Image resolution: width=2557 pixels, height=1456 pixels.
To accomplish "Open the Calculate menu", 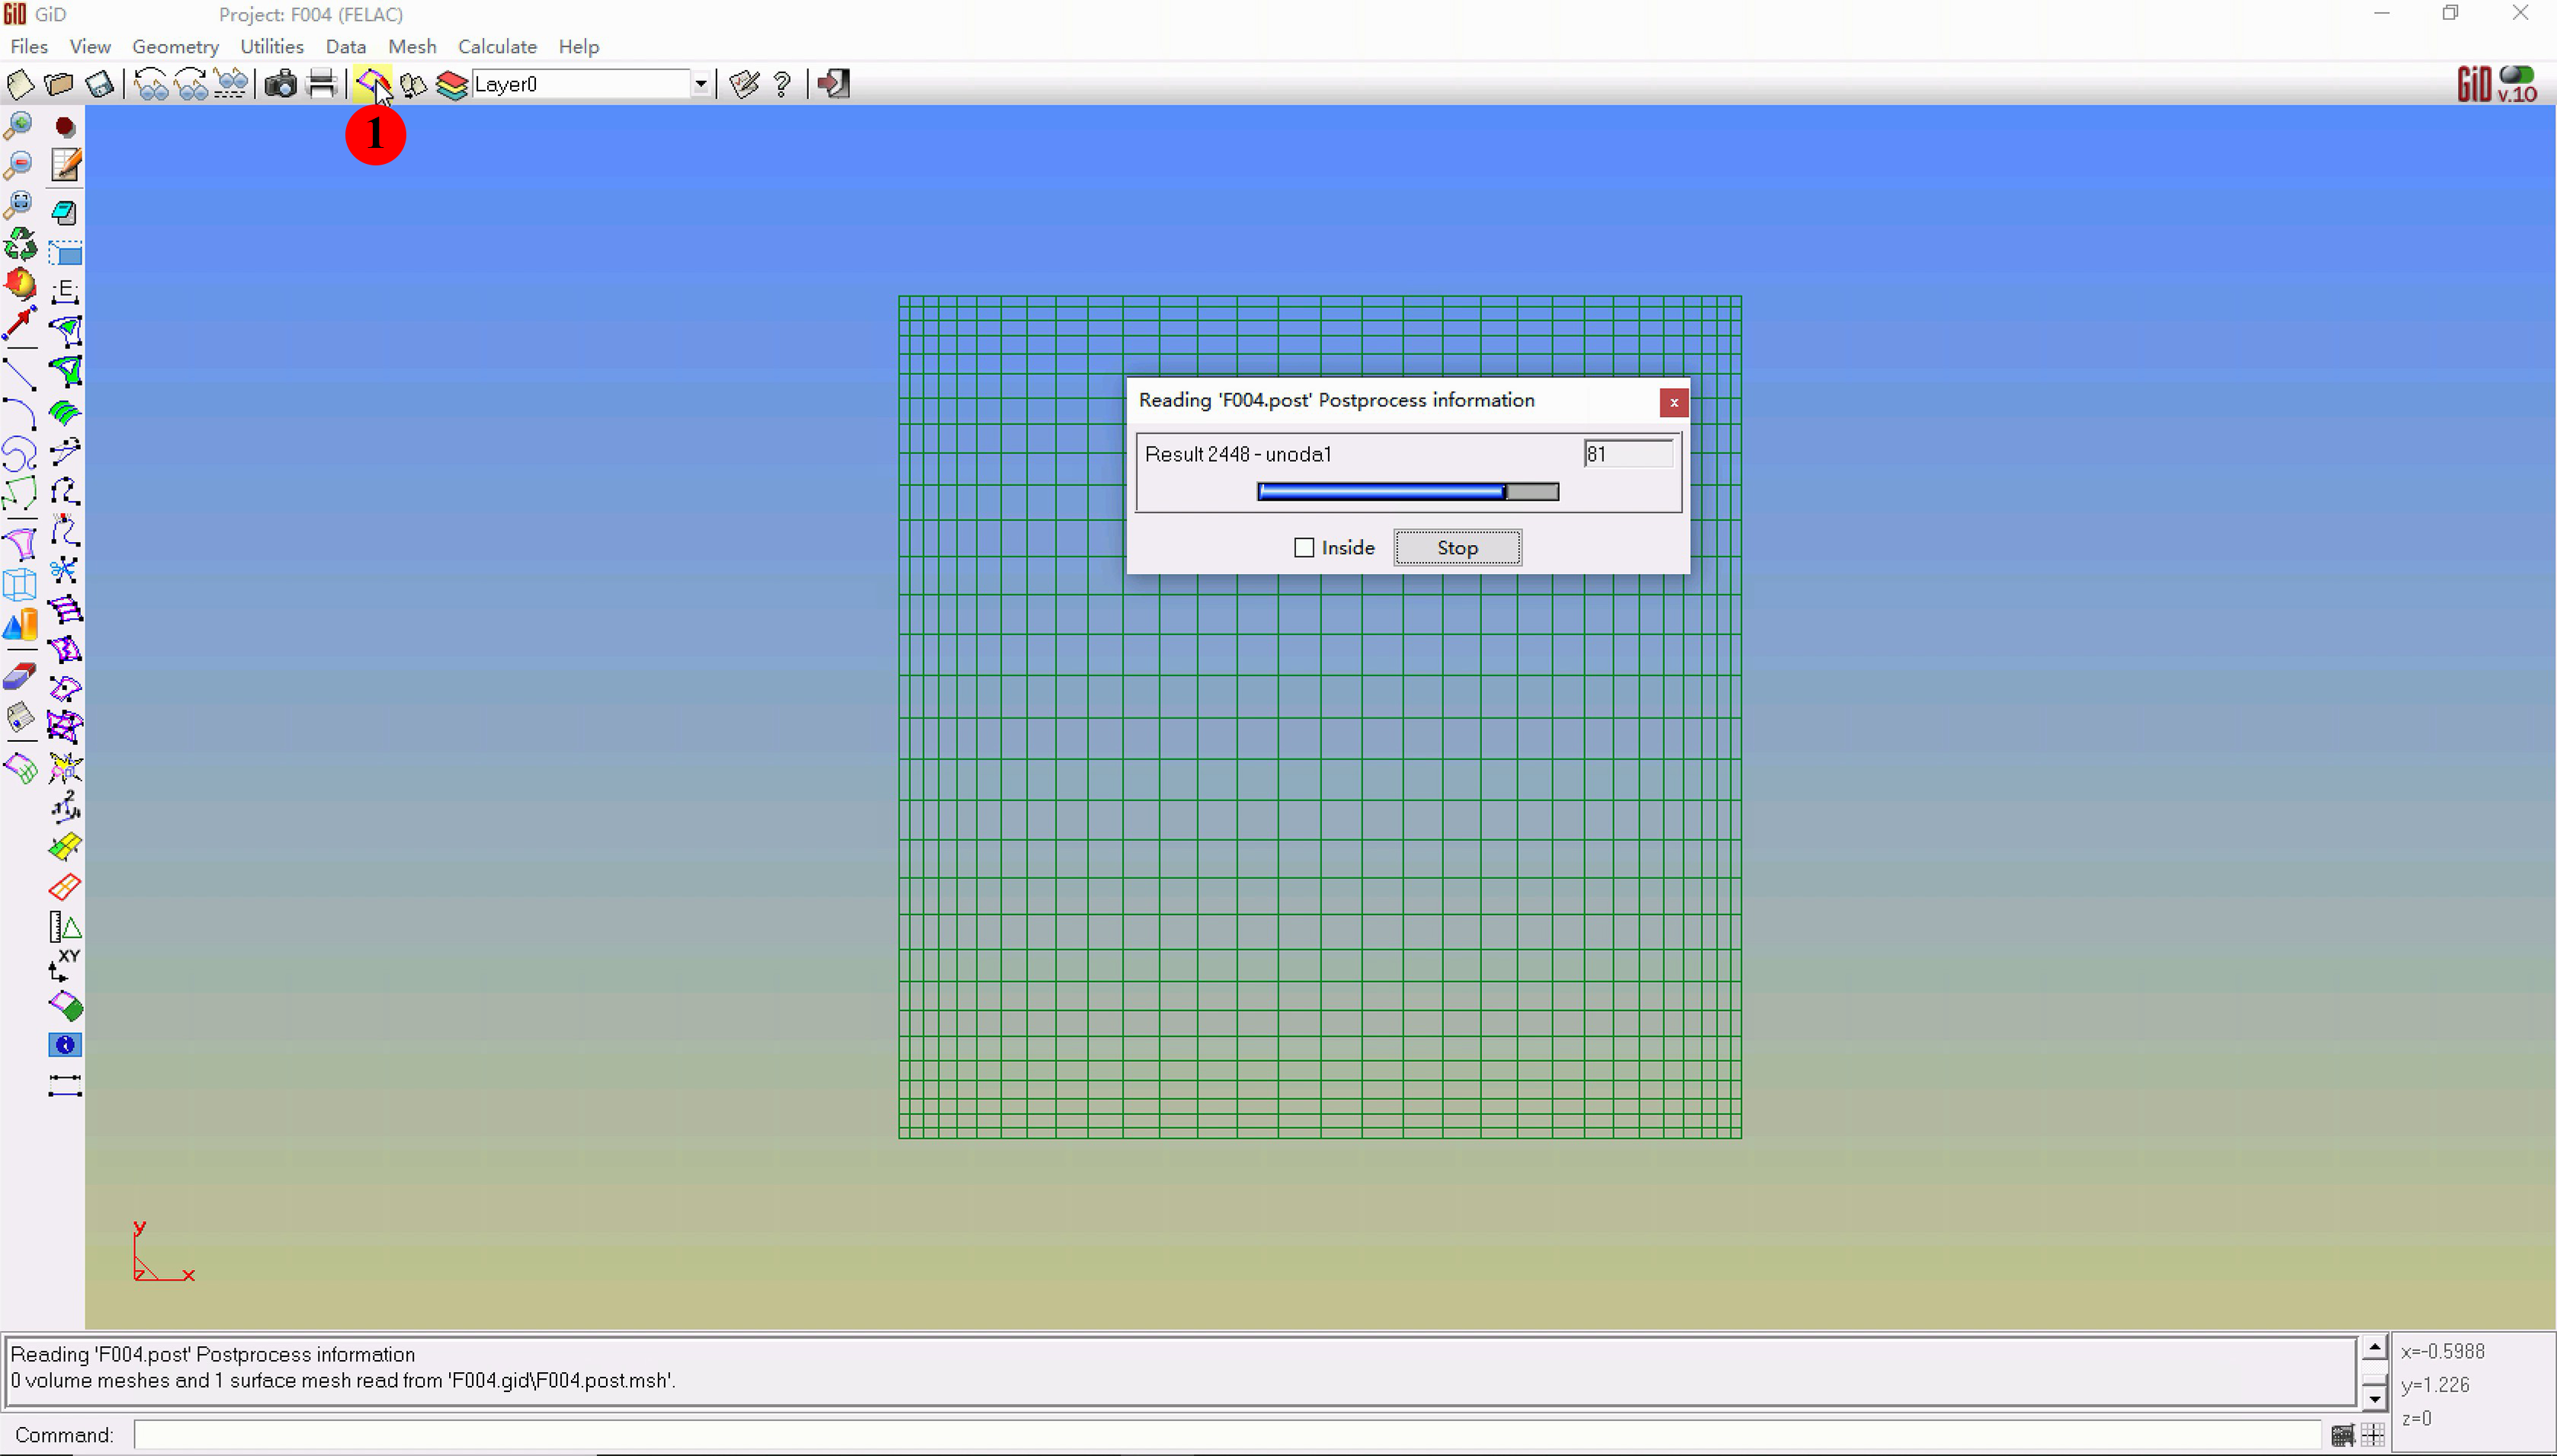I will 497,46.
